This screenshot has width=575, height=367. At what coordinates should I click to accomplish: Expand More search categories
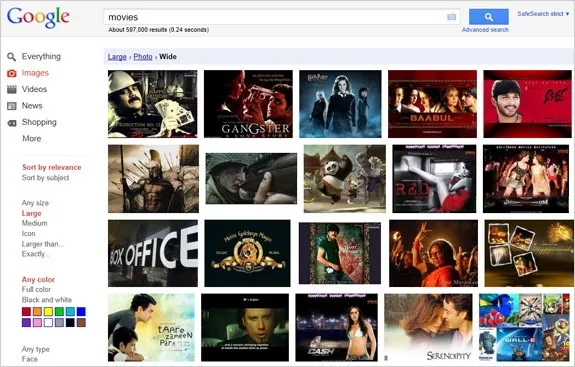(x=32, y=139)
